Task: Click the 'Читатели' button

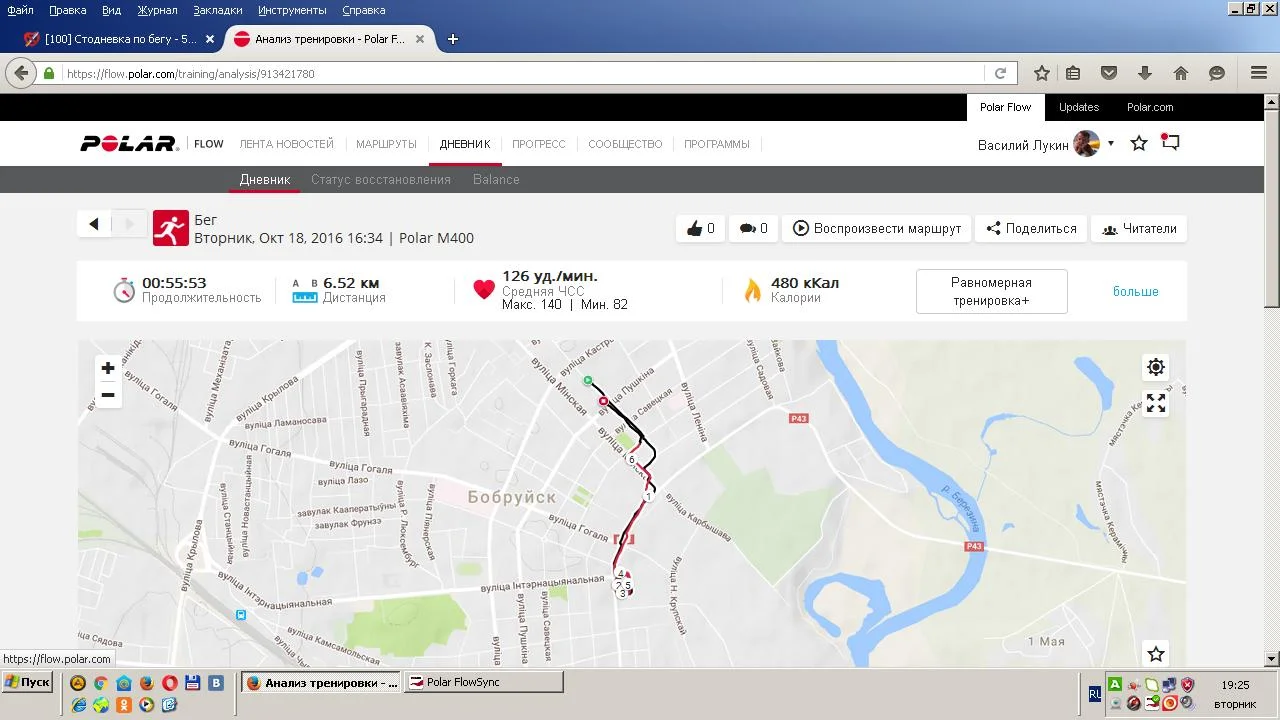Action: click(x=1139, y=228)
